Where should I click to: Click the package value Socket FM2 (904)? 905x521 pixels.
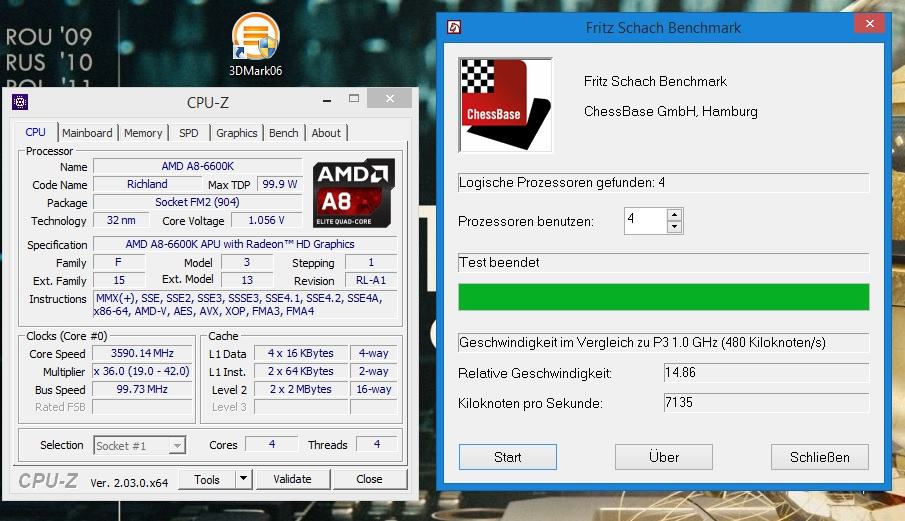(x=197, y=202)
